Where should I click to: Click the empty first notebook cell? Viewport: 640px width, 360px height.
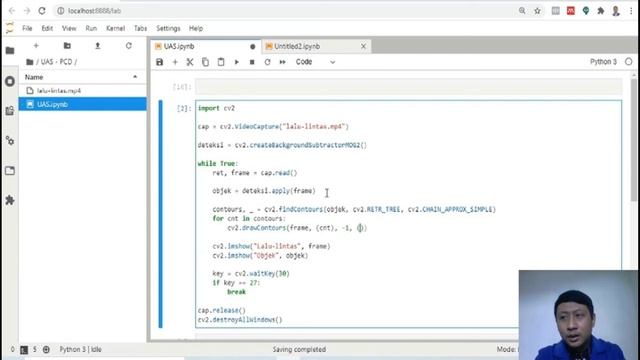[409, 87]
